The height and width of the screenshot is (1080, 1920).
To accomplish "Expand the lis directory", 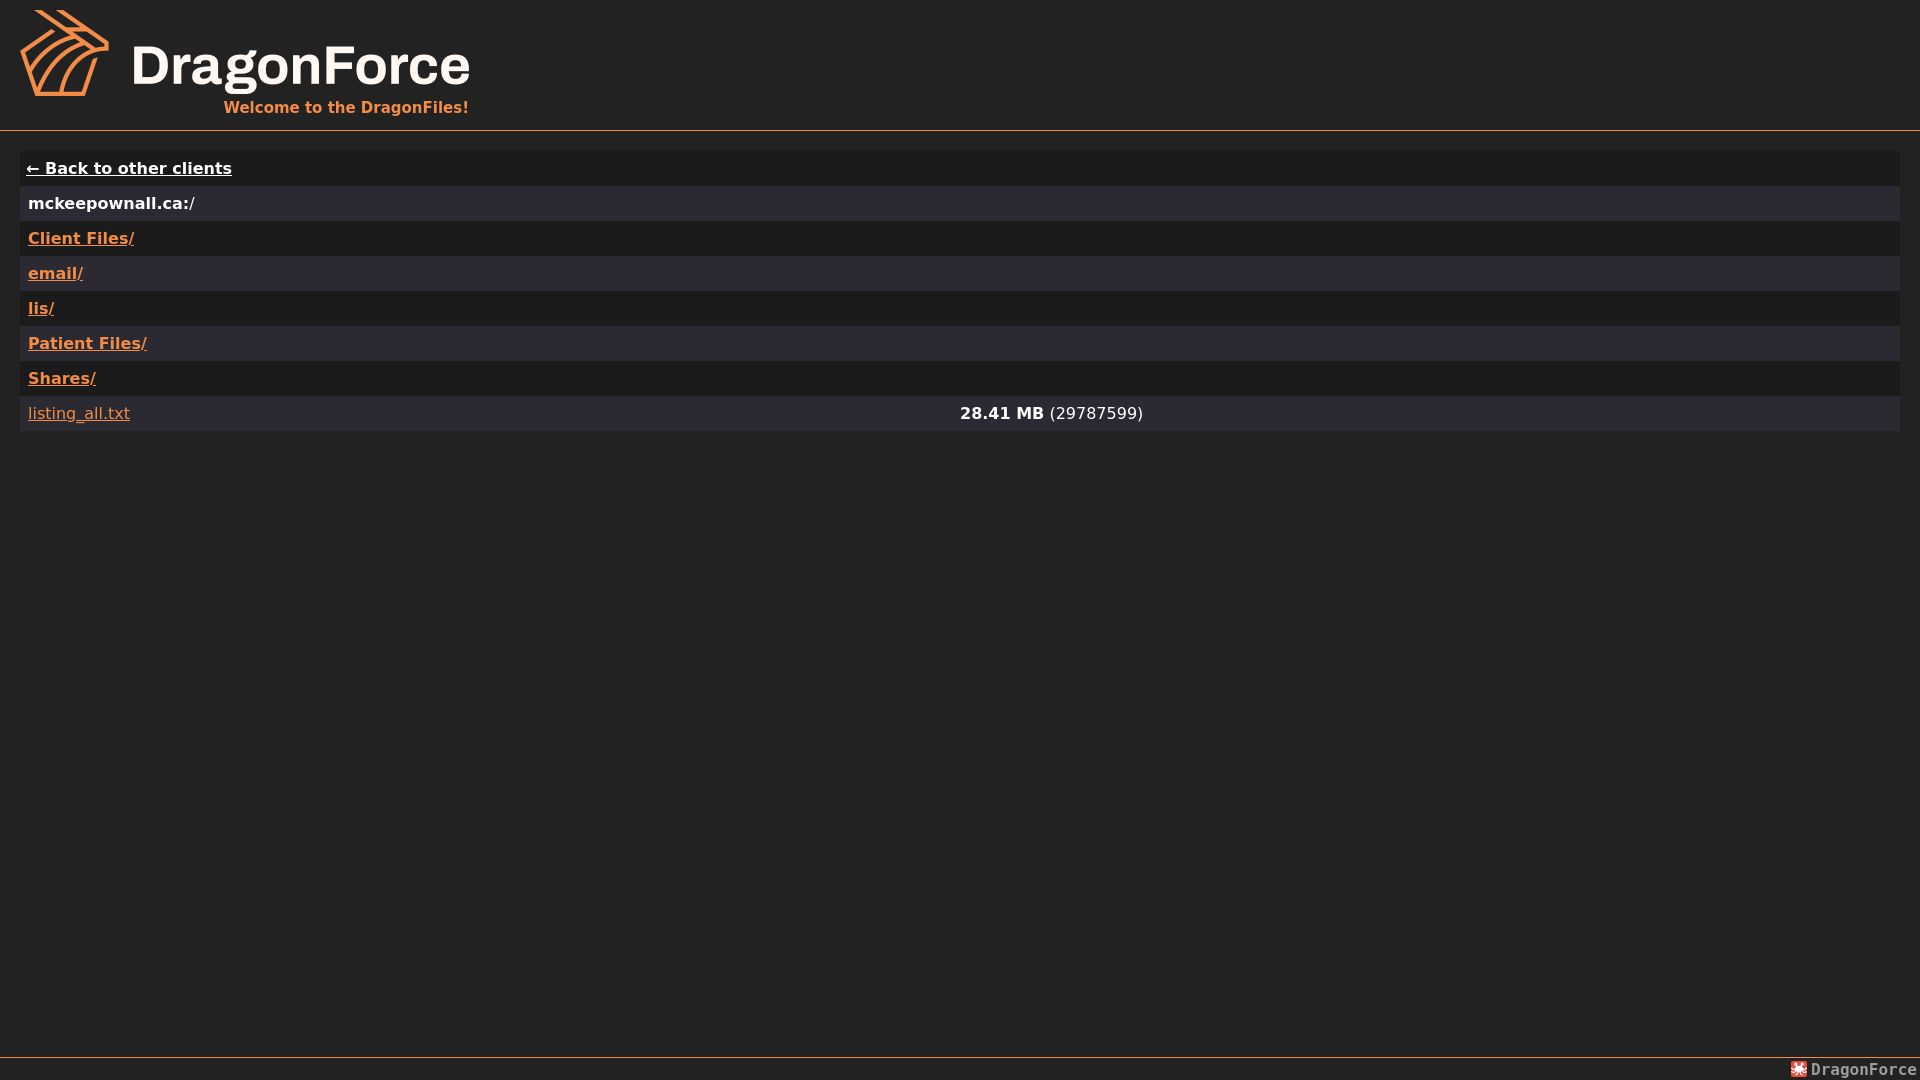I will click(41, 309).
